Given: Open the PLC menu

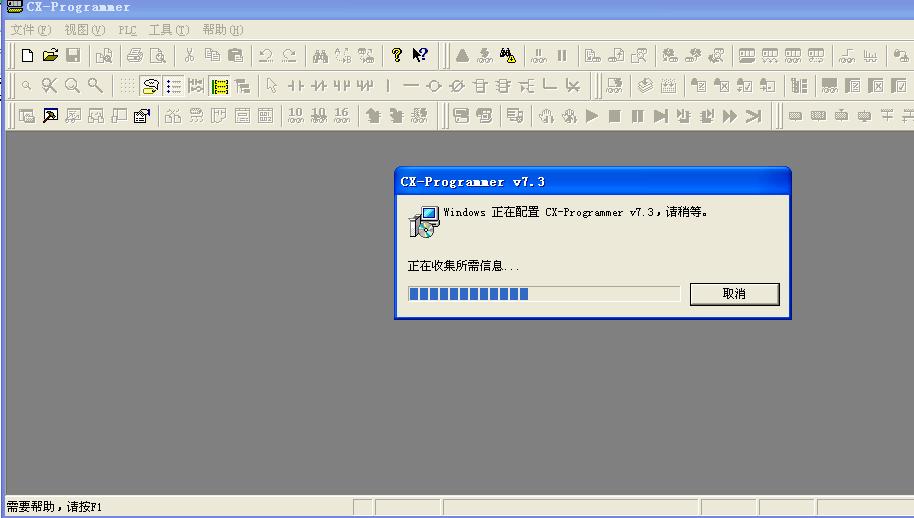Looking at the screenshot, I should (x=127, y=30).
